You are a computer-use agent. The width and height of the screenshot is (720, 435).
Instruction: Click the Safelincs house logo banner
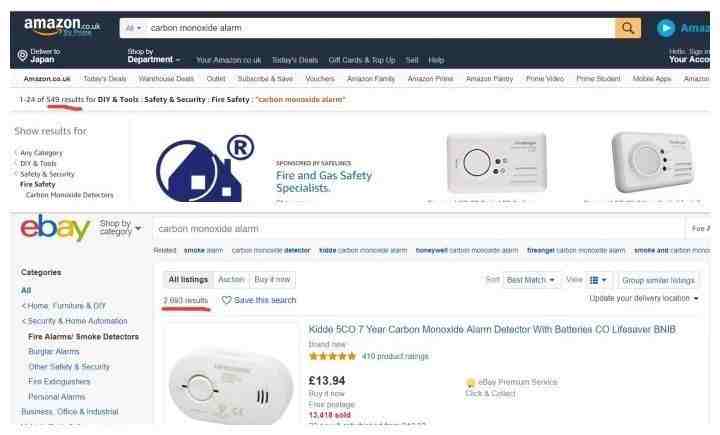204,169
